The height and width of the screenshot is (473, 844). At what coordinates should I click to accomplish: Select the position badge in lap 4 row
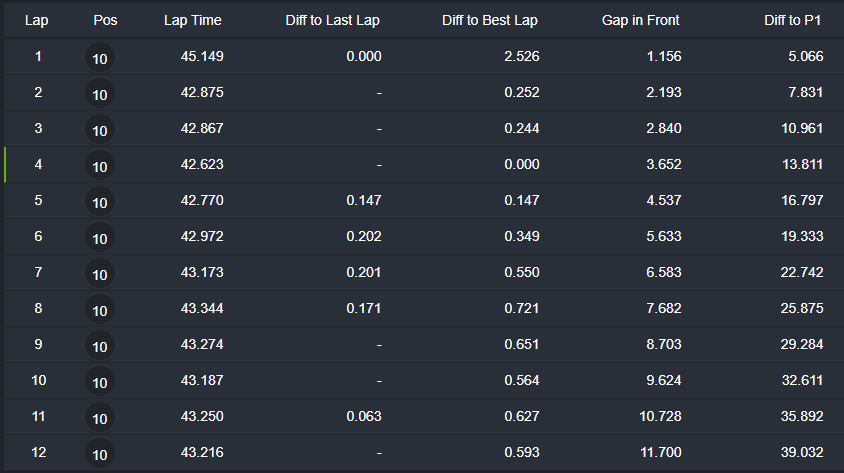pos(100,166)
